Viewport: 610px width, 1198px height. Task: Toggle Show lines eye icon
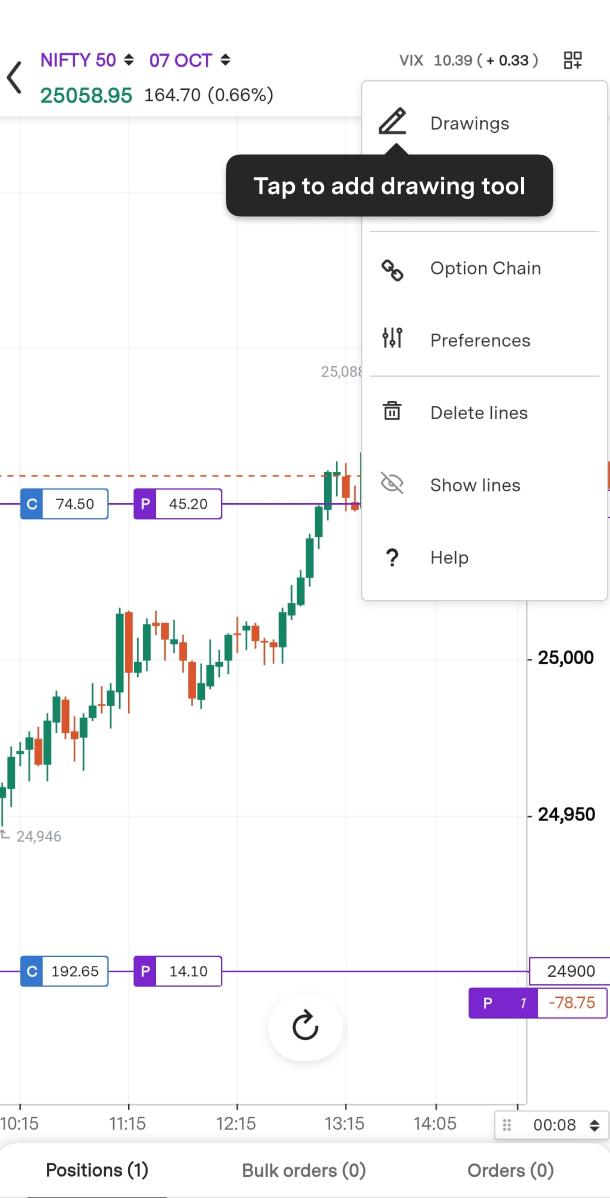coord(393,485)
